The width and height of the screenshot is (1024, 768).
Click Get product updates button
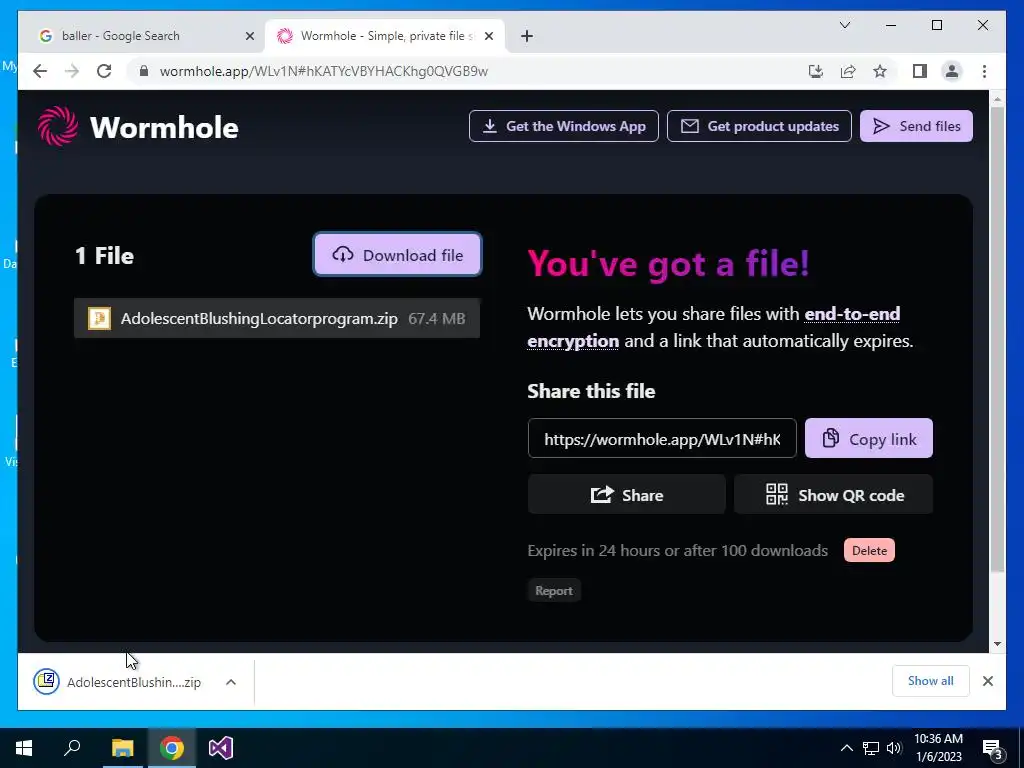(x=759, y=126)
